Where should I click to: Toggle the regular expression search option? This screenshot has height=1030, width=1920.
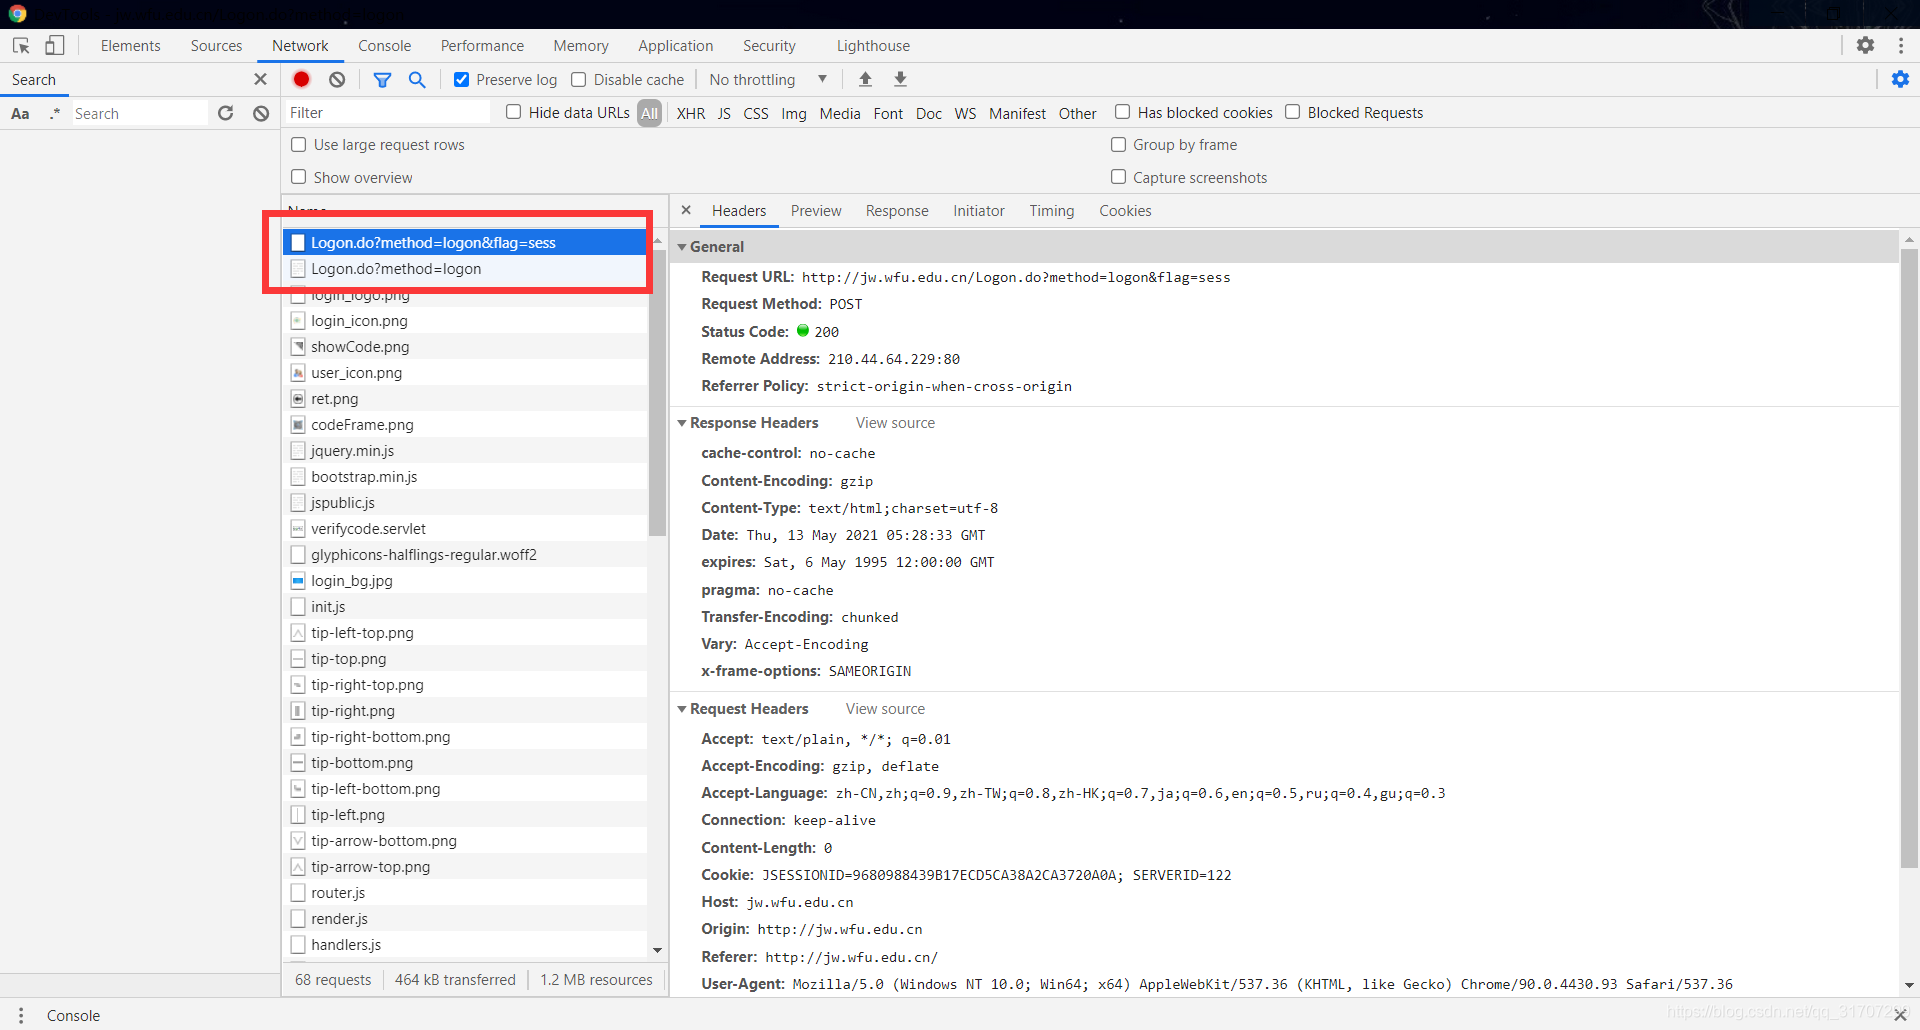[55, 113]
